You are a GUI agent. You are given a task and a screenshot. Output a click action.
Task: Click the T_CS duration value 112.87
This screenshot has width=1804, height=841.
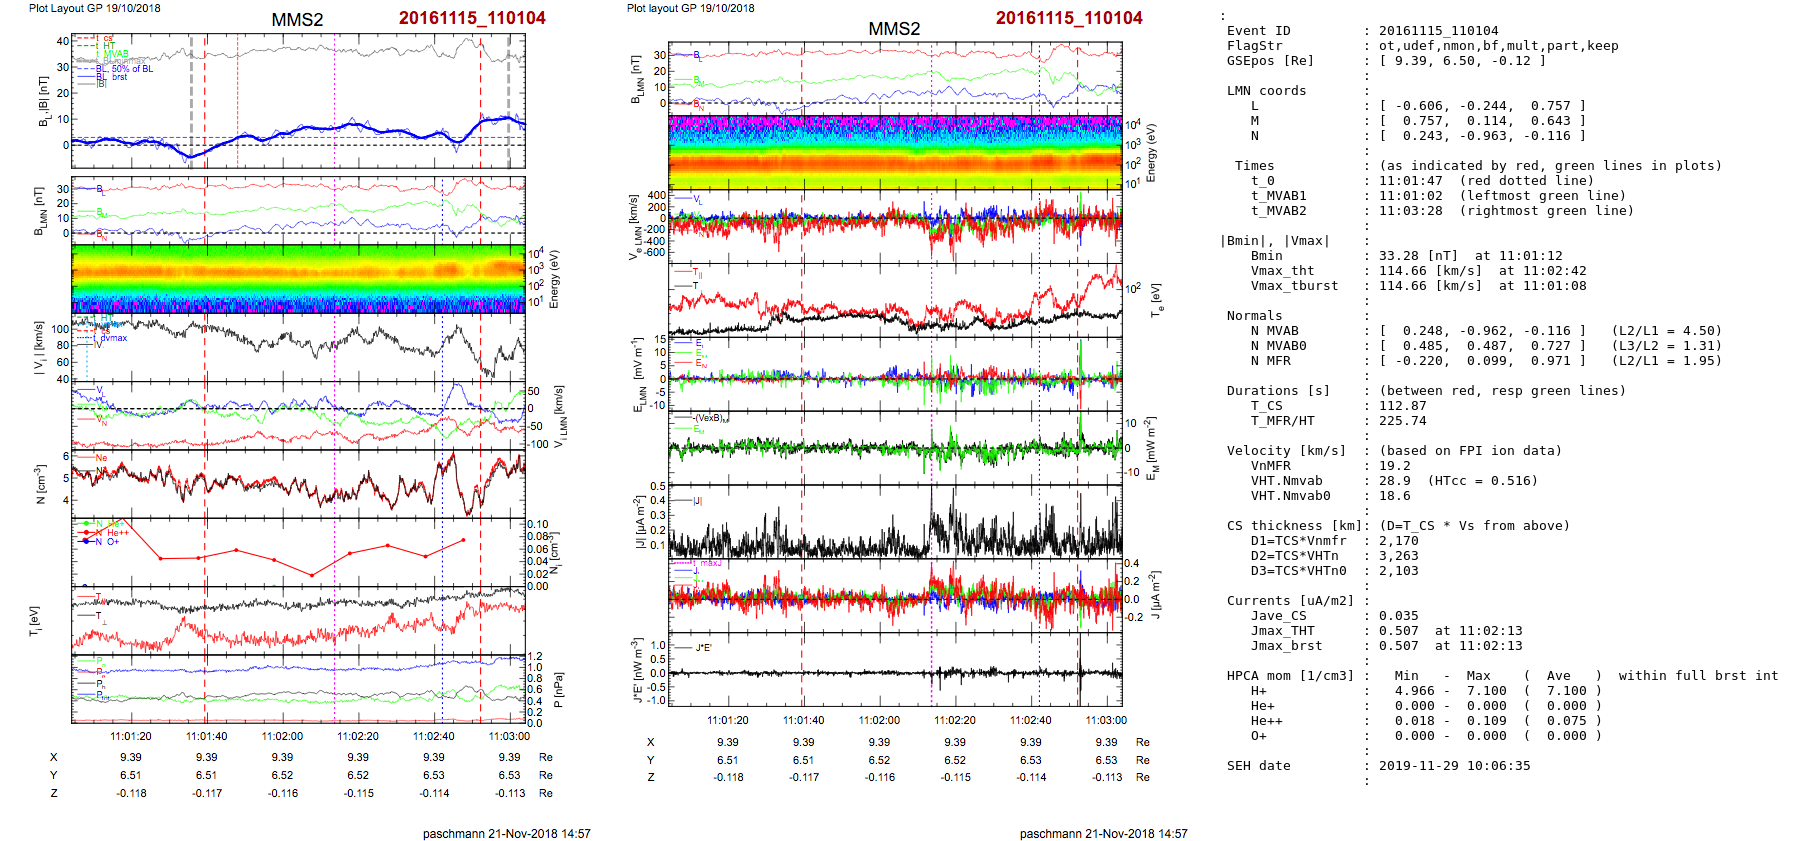coord(1402,406)
